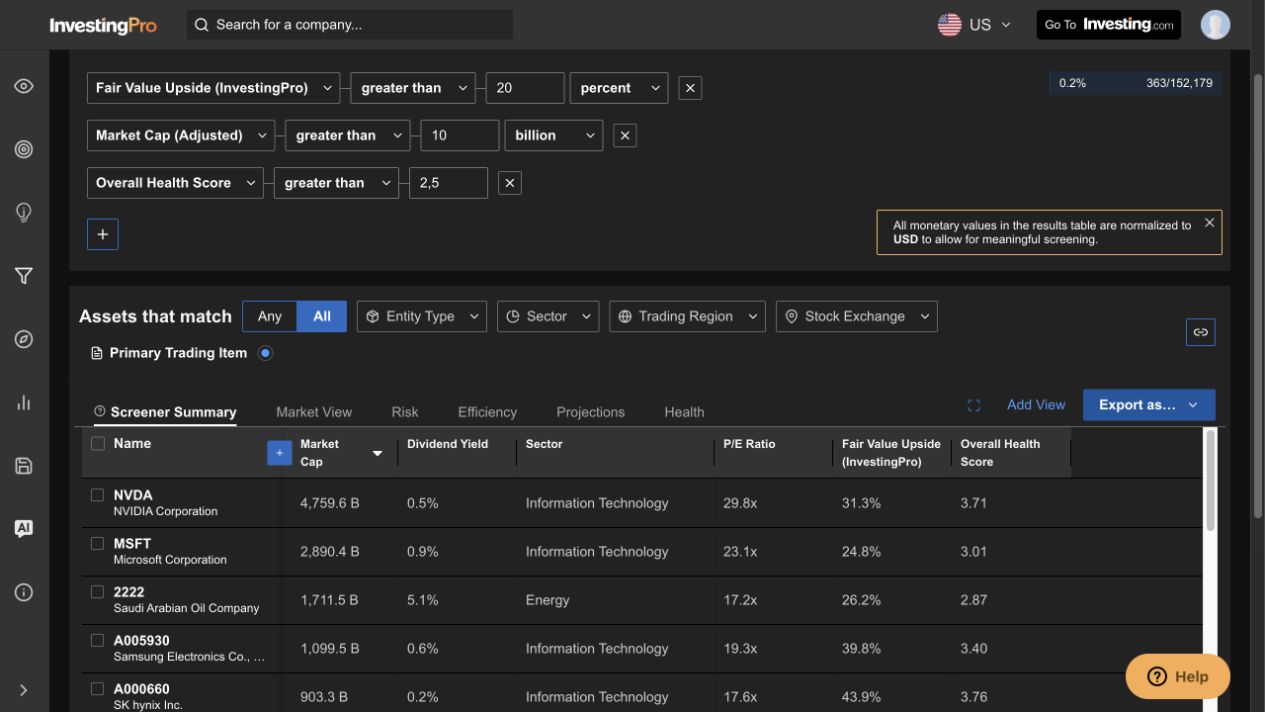
Task: Open the billion unit dropdown
Action: (x=554, y=135)
